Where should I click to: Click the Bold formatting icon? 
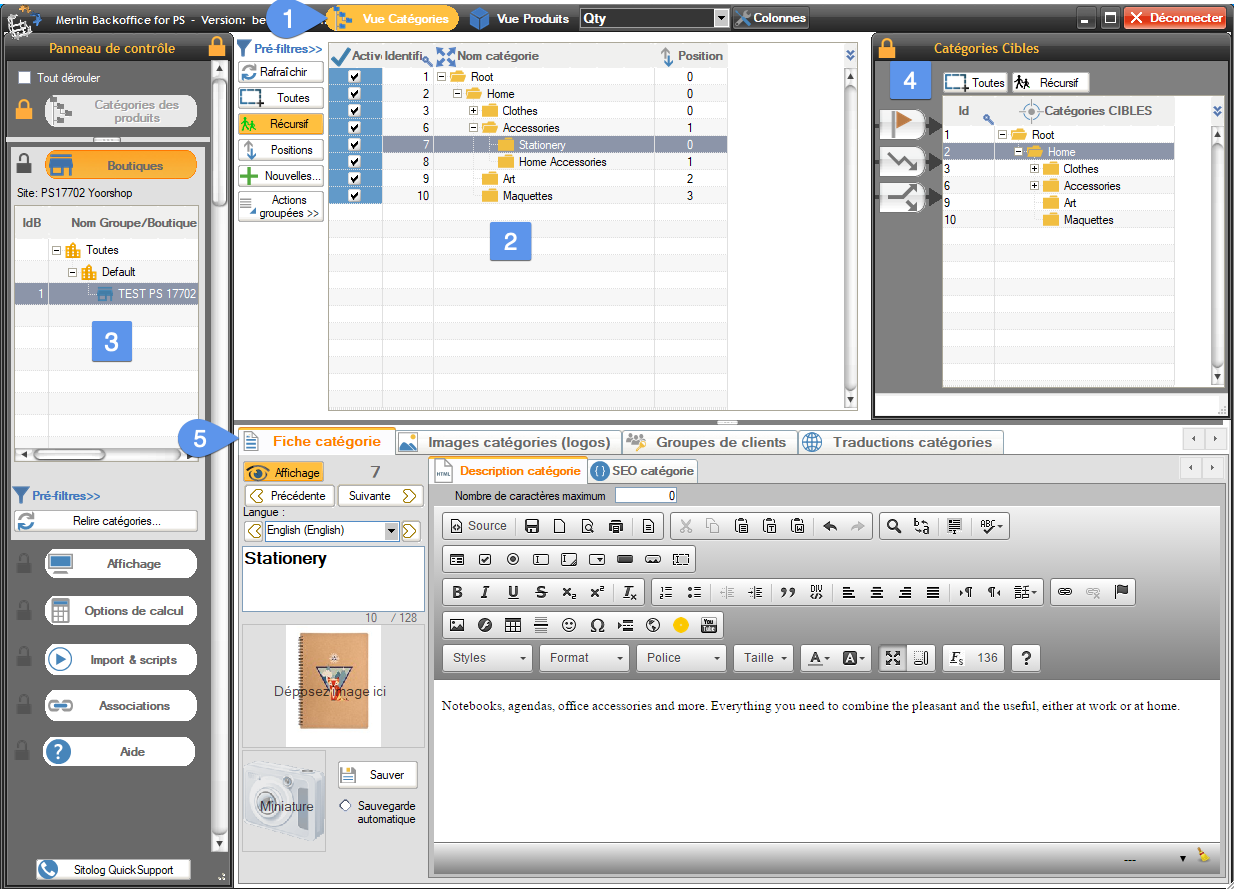click(457, 592)
